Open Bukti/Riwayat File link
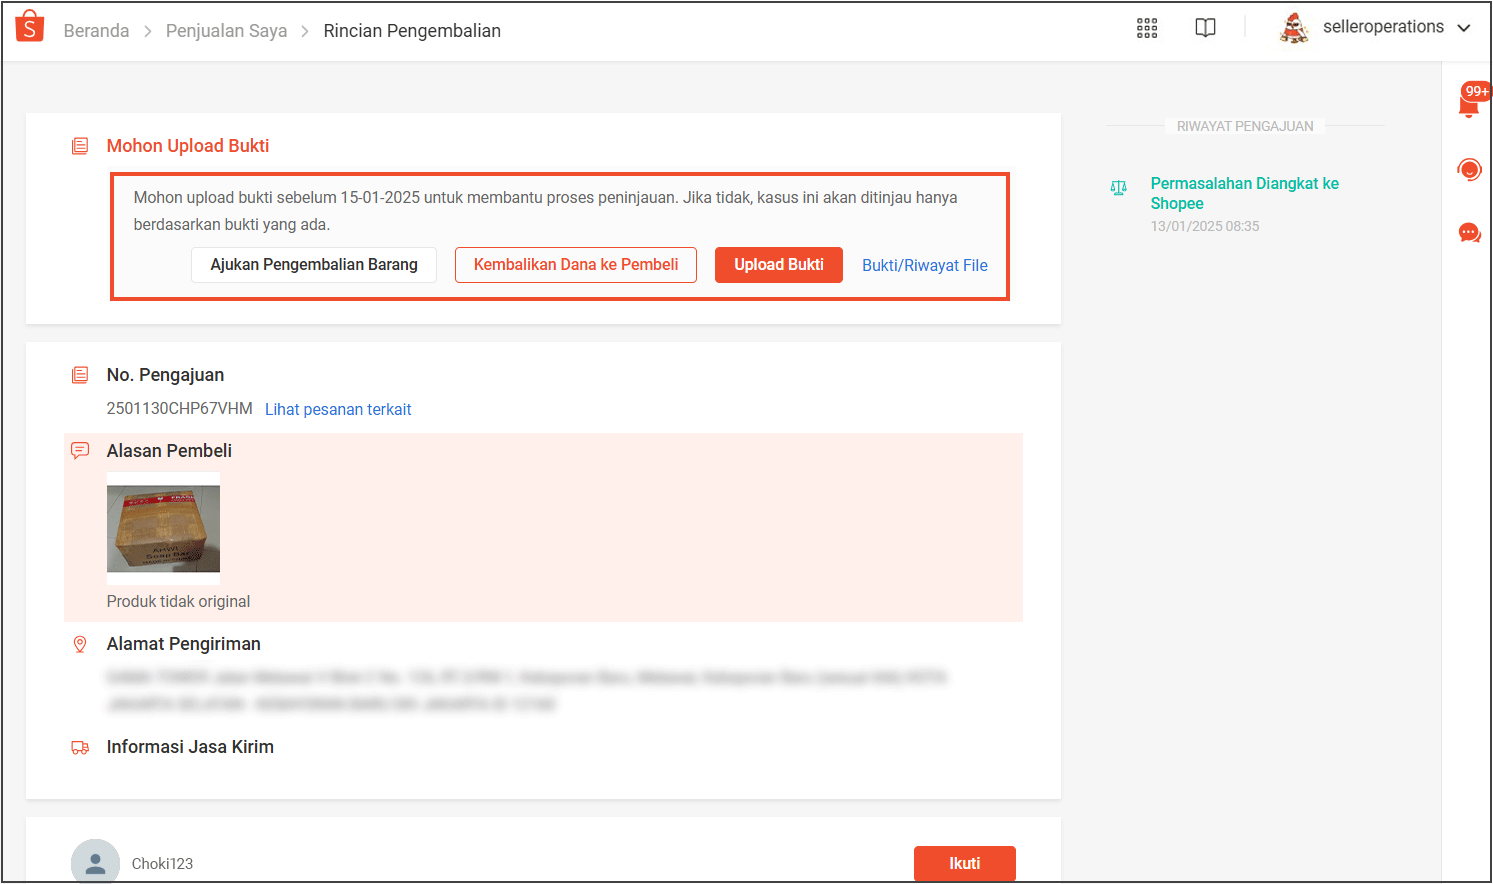The width and height of the screenshot is (1493, 884). click(924, 264)
